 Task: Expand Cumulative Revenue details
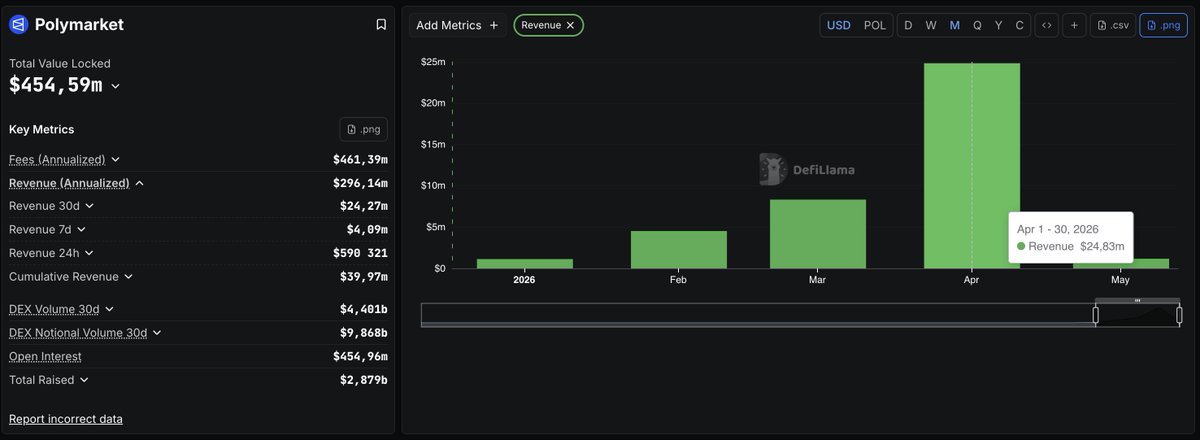click(128, 276)
